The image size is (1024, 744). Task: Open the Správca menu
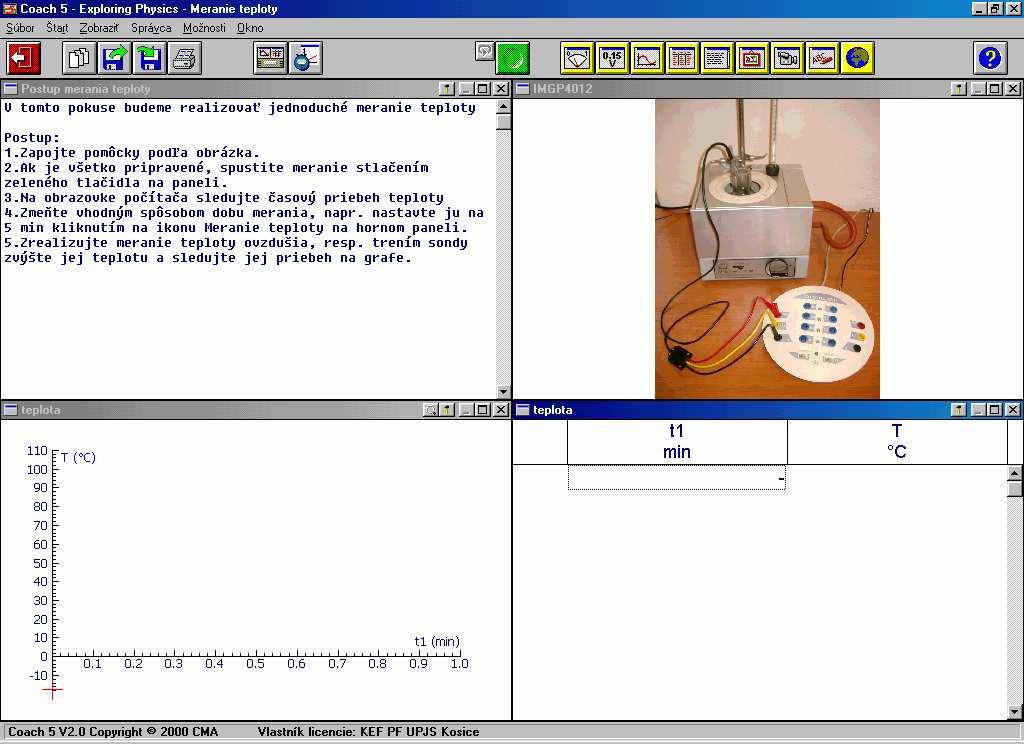point(151,28)
